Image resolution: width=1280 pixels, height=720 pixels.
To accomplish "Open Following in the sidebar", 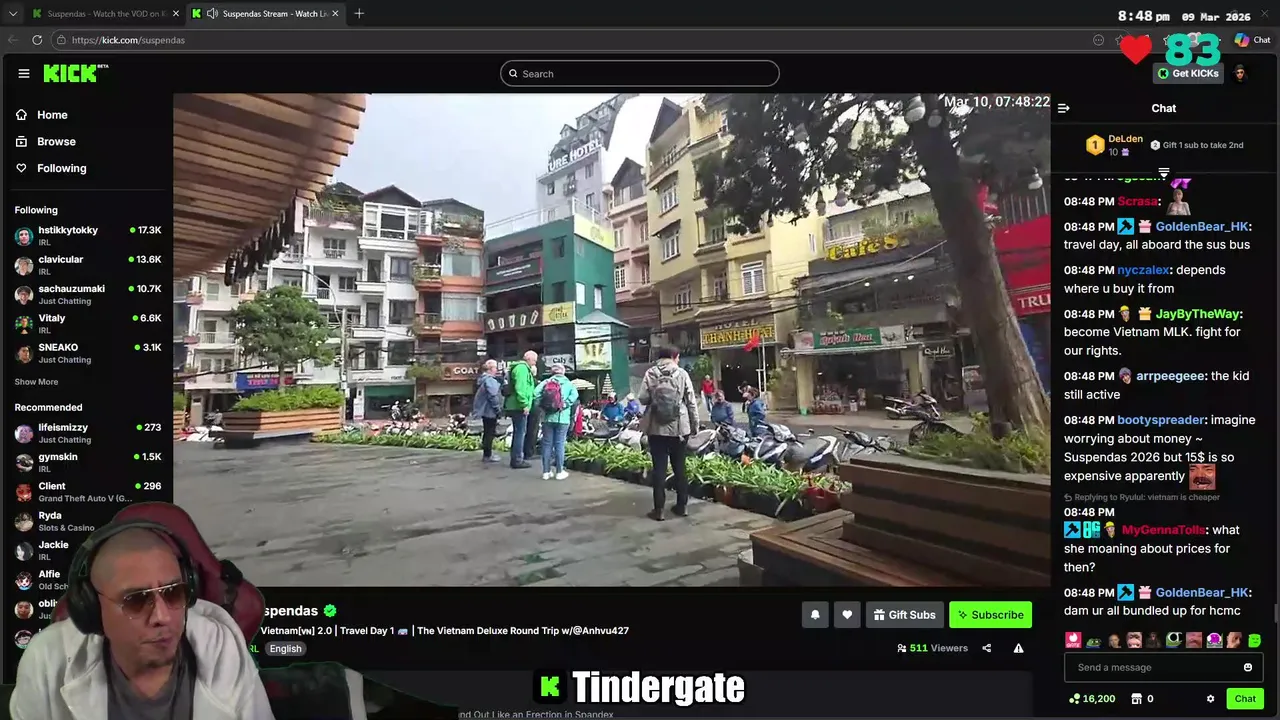I will pyautogui.click(x=51, y=168).
